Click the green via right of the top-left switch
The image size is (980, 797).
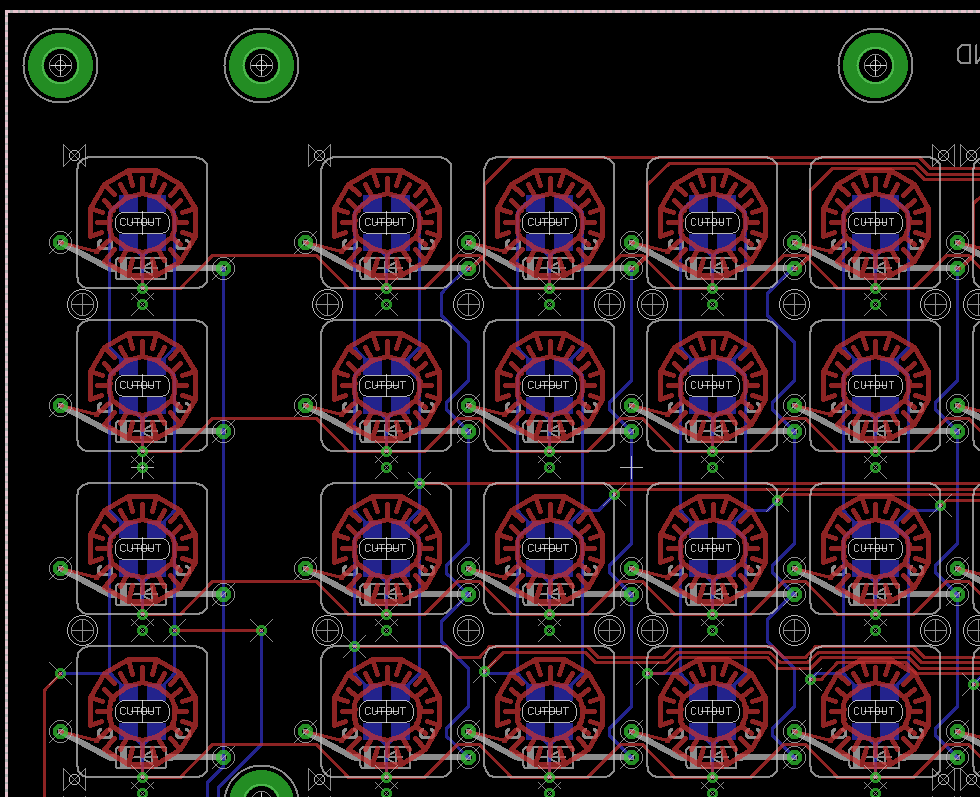224,268
